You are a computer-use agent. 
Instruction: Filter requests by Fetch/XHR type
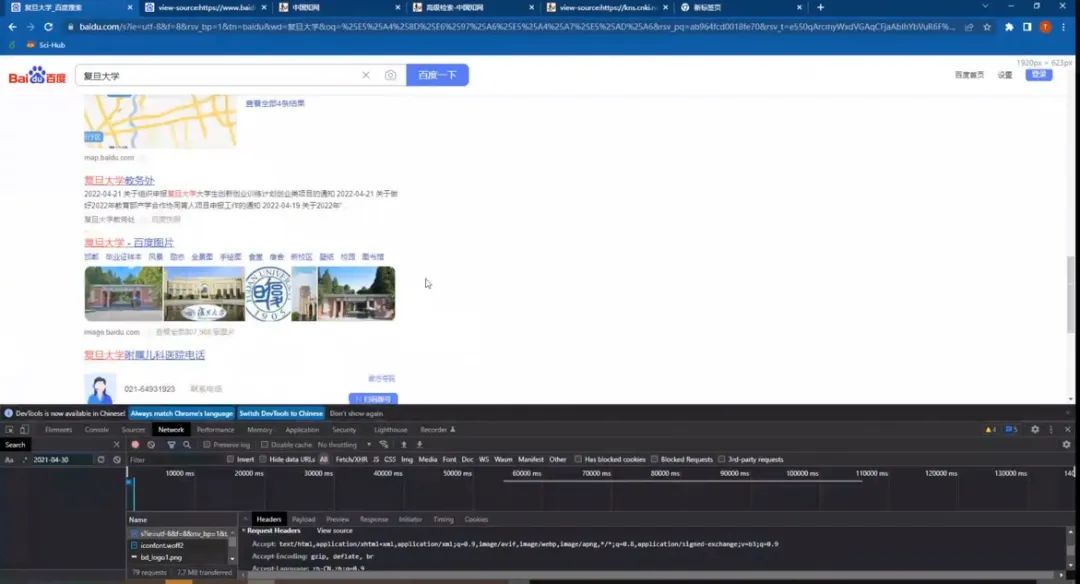[x=351, y=459]
